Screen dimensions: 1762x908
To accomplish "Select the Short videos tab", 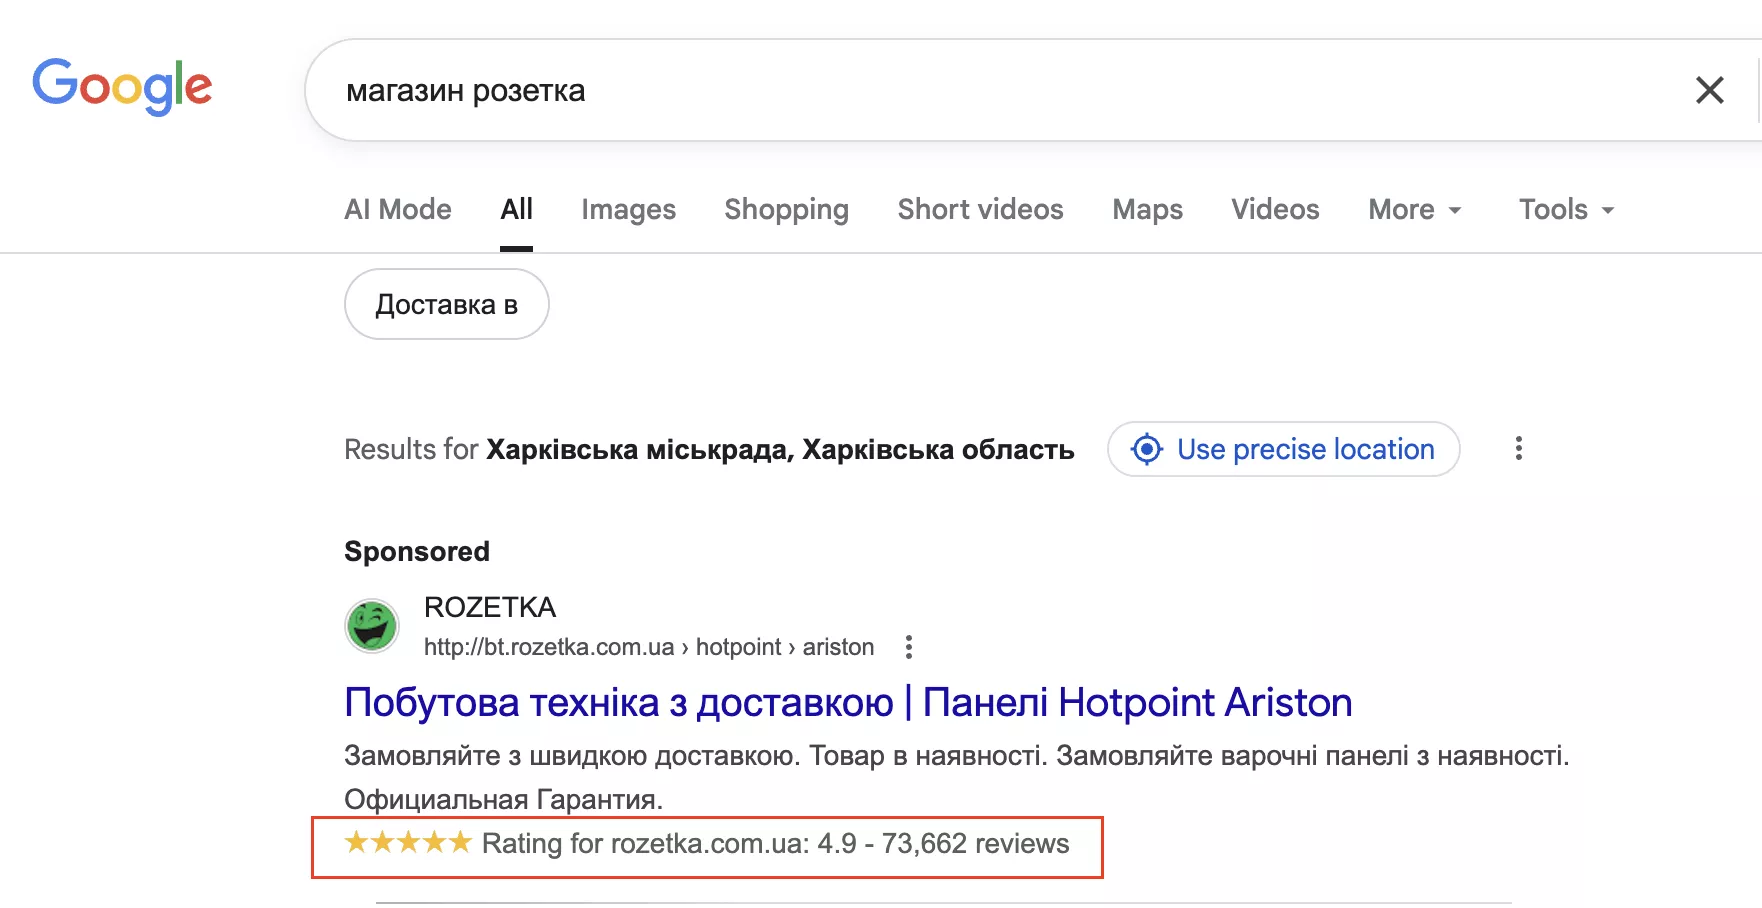I will [979, 210].
